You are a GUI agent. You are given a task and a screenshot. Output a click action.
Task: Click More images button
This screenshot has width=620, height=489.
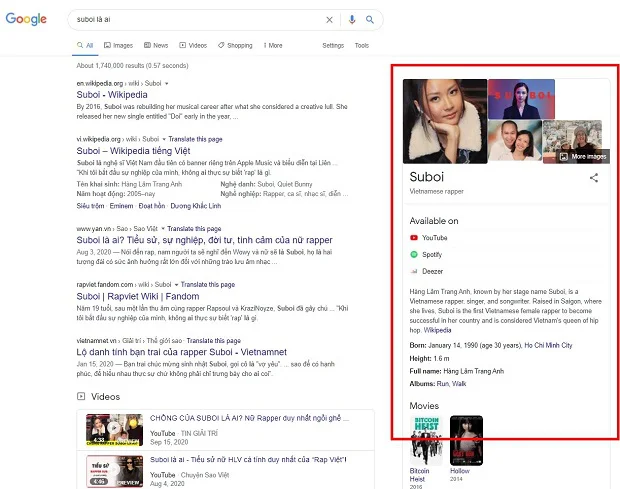(x=583, y=156)
